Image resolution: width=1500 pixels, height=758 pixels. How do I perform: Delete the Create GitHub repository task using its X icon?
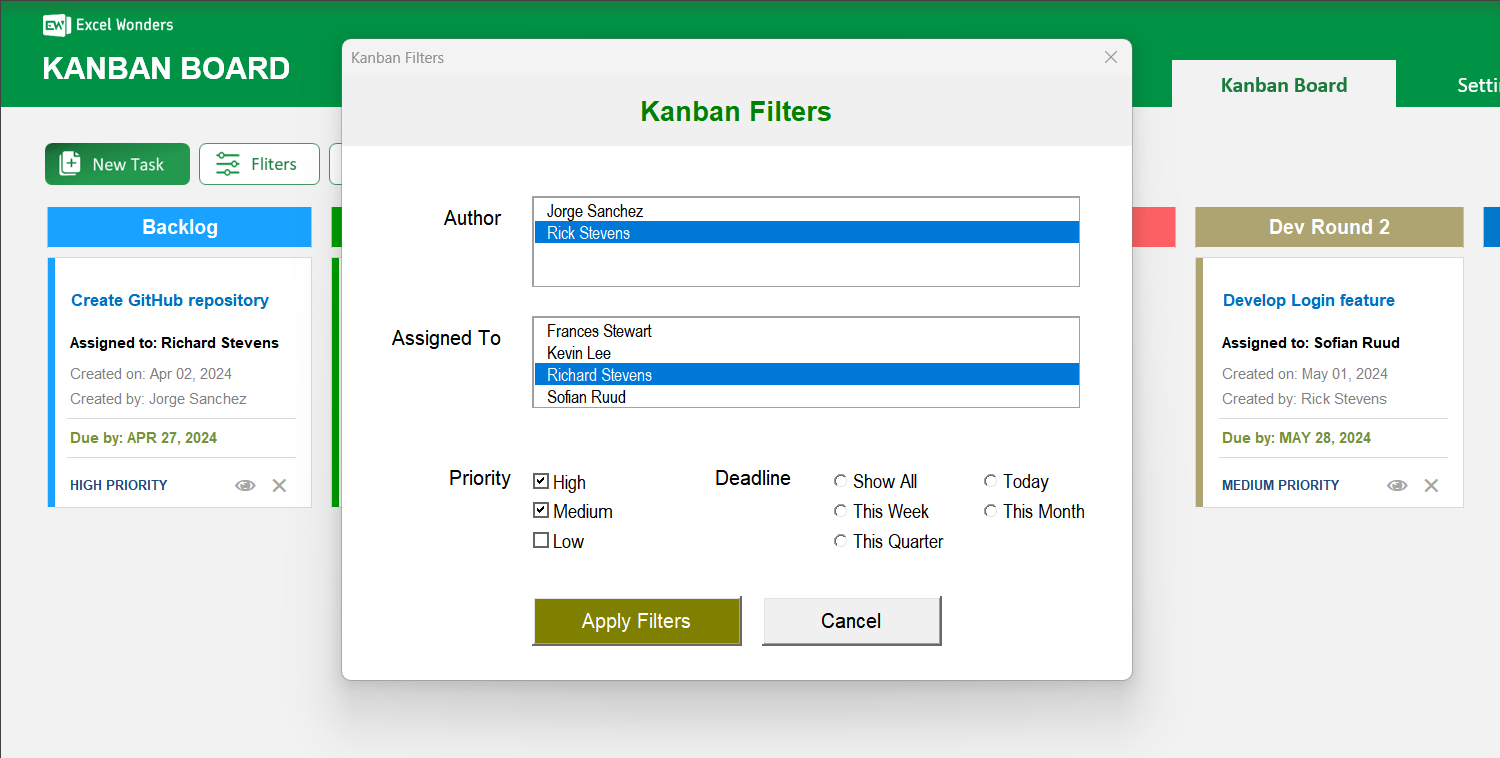pos(279,485)
